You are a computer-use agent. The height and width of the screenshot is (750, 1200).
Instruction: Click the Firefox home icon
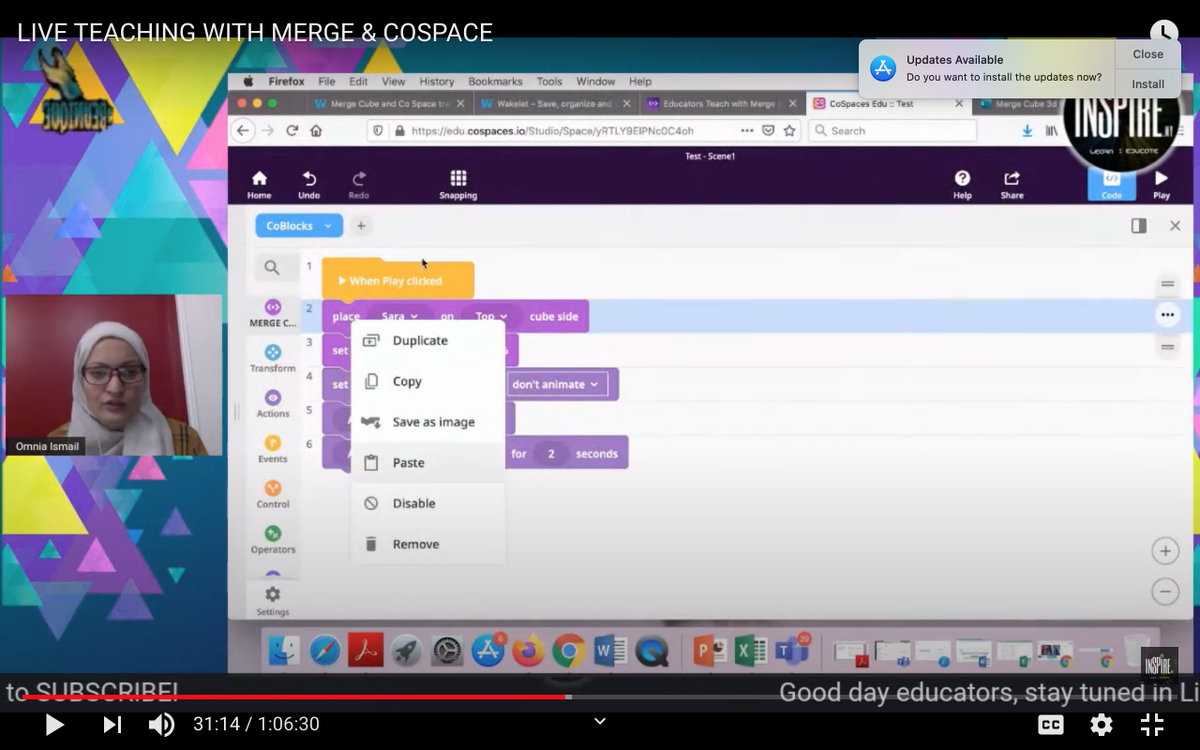click(316, 130)
